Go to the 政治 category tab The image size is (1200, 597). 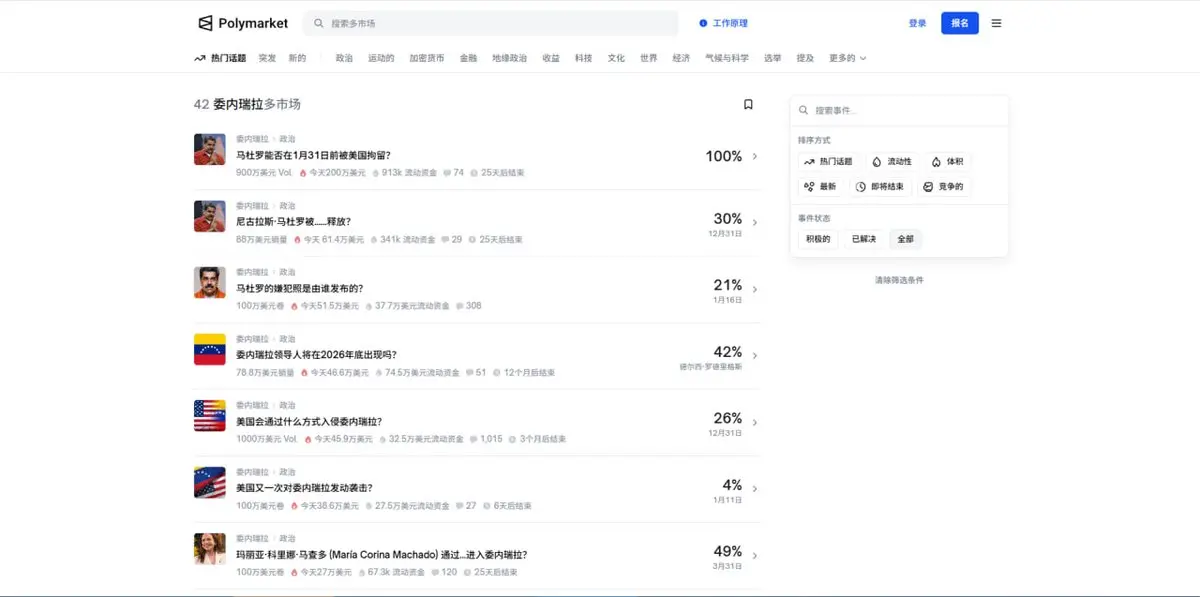pos(344,58)
